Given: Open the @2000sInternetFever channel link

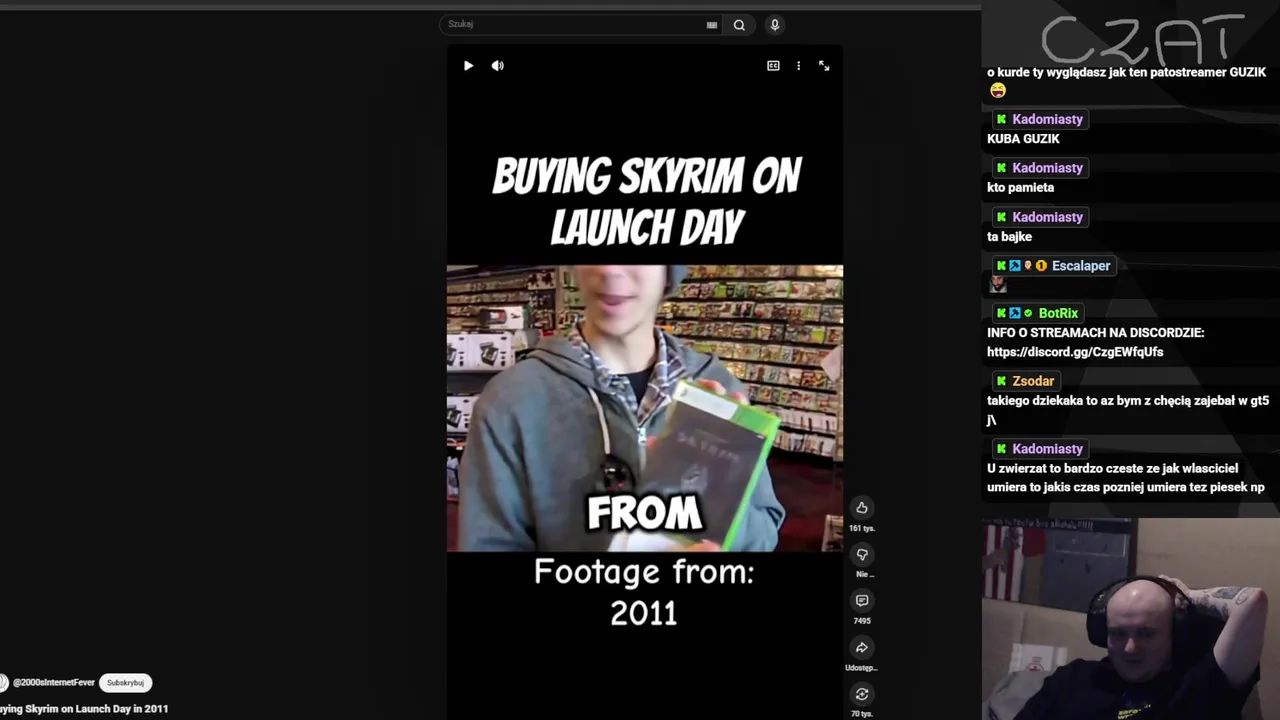Looking at the screenshot, I should click(x=53, y=683).
